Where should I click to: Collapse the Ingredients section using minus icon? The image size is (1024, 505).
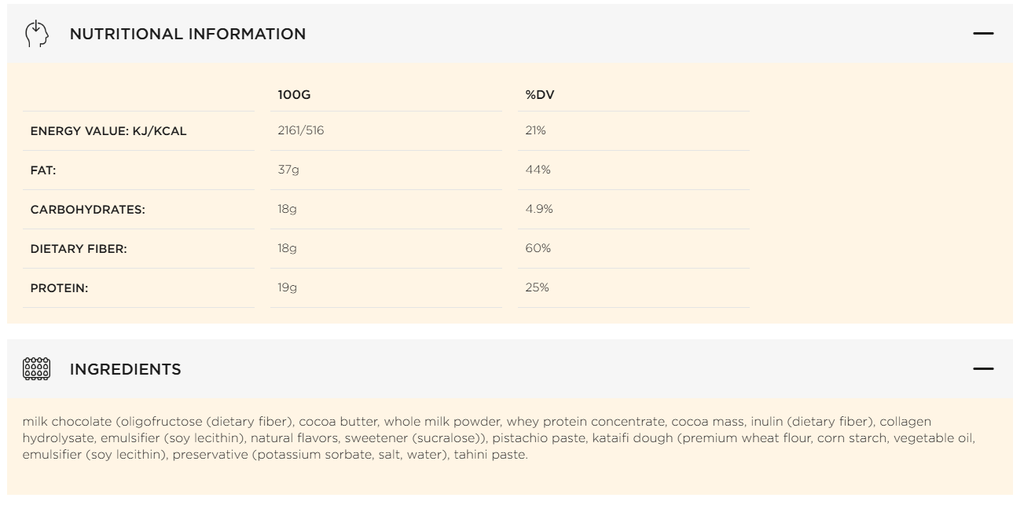click(983, 369)
